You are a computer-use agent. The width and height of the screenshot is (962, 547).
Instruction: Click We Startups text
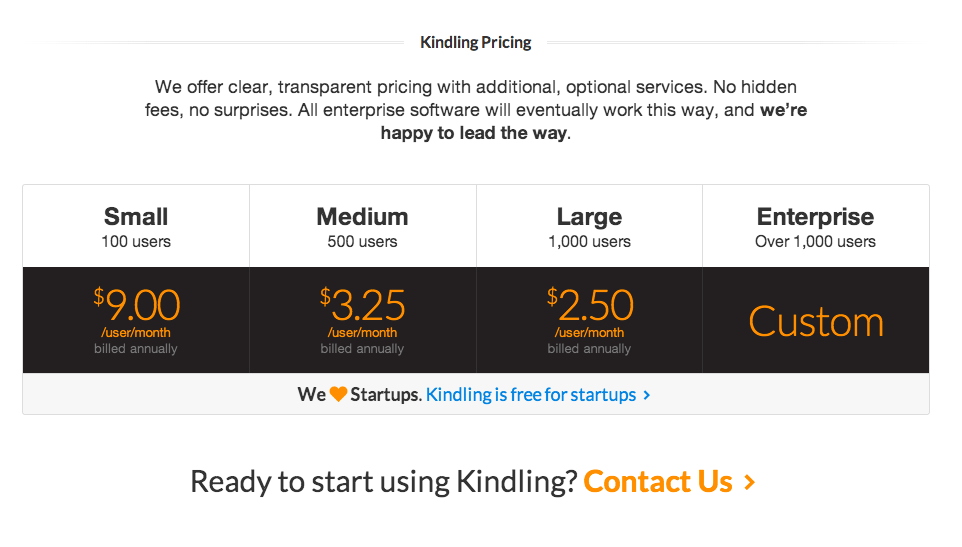click(x=360, y=394)
